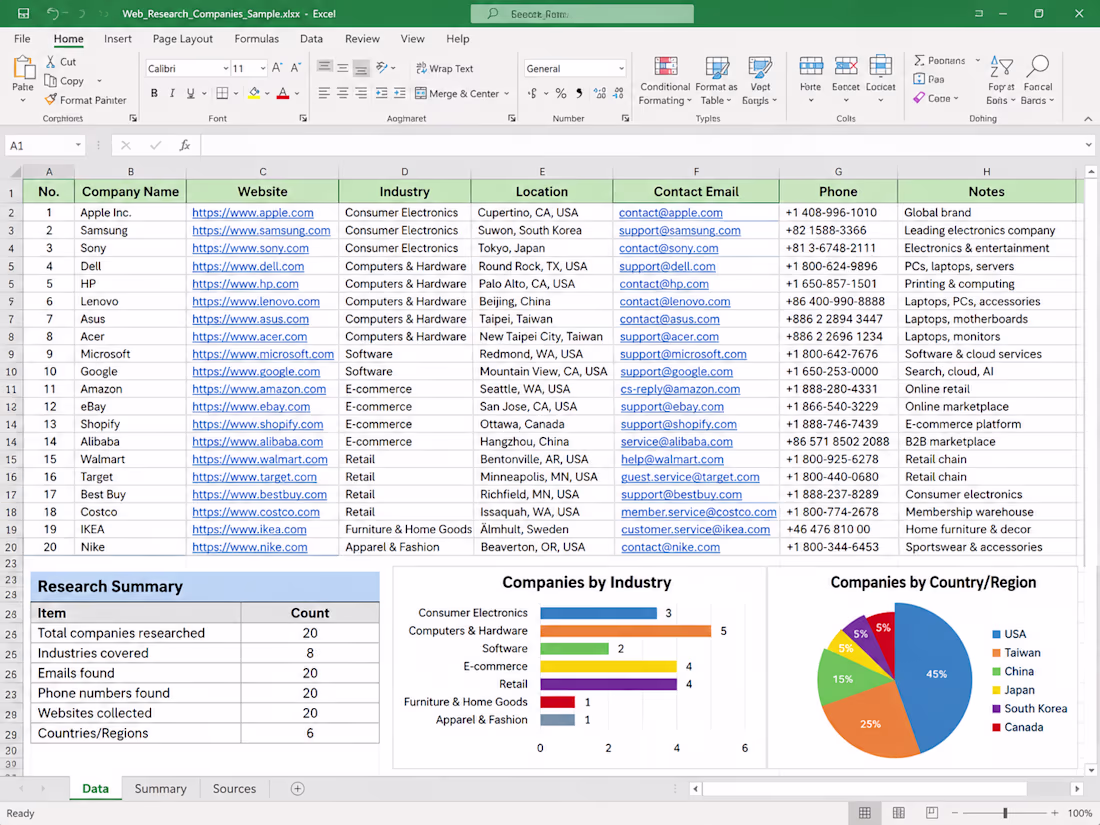The image size is (1100, 825).
Task: Switch to the Insert ribbon tab
Action: 118,39
